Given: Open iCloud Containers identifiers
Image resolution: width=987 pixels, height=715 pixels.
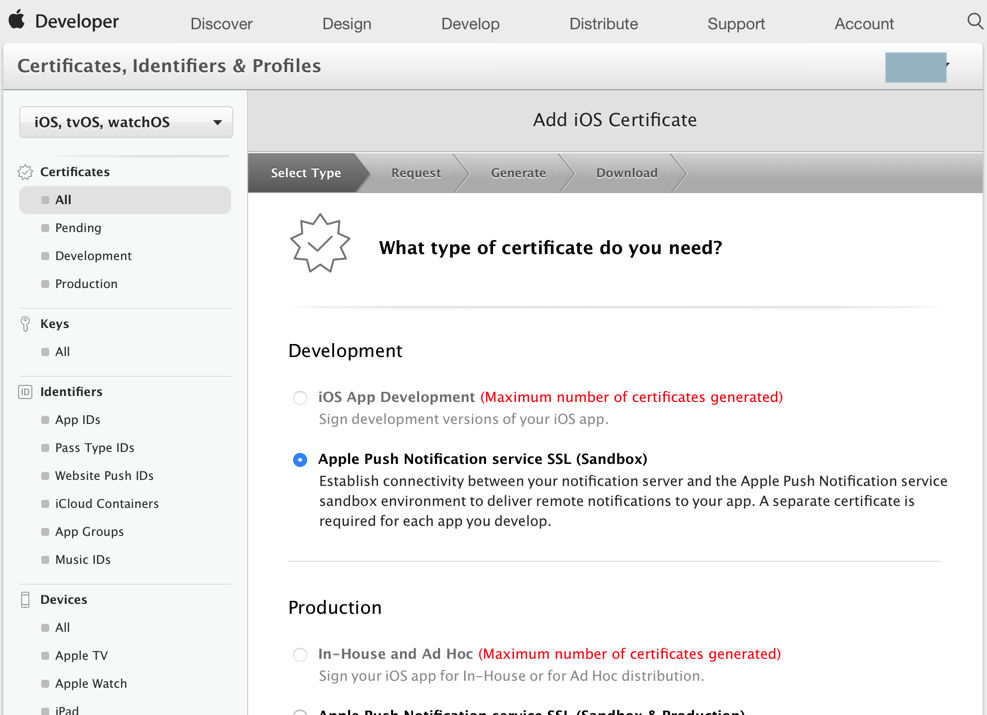Looking at the screenshot, I should (106, 504).
